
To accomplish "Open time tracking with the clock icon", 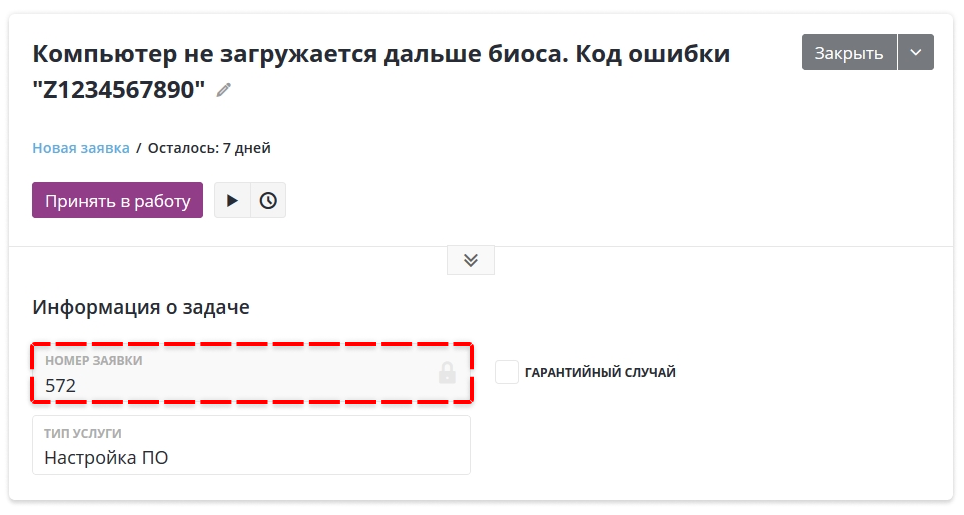I will [x=268, y=200].
